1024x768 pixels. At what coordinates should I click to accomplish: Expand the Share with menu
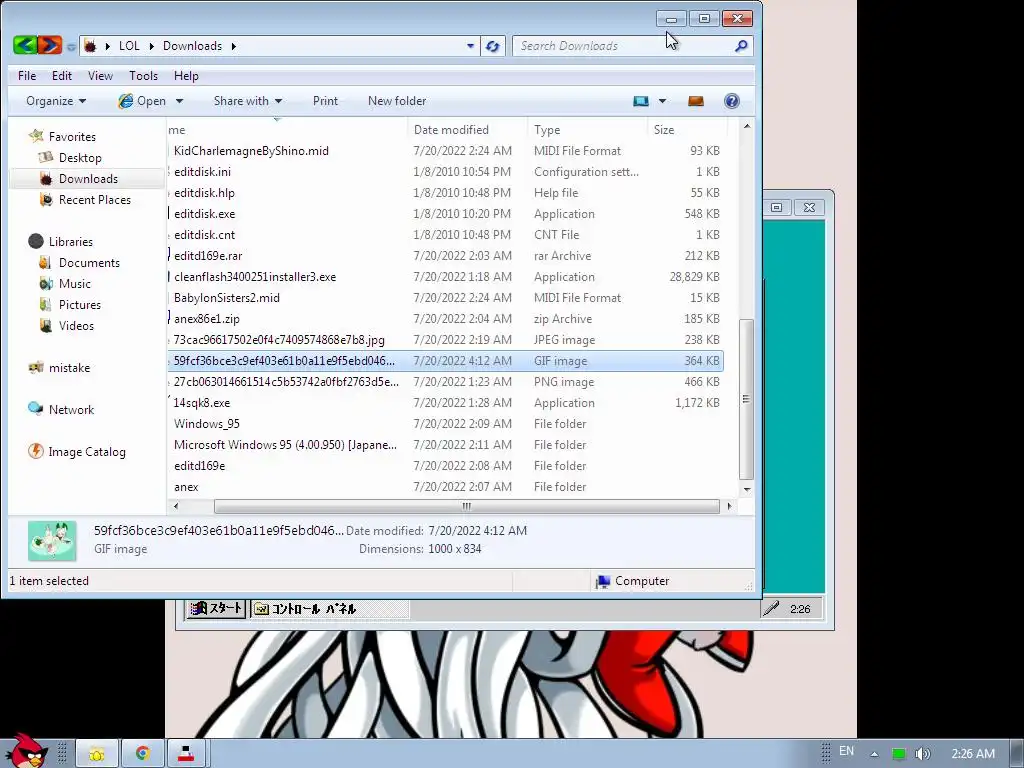(248, 101)
